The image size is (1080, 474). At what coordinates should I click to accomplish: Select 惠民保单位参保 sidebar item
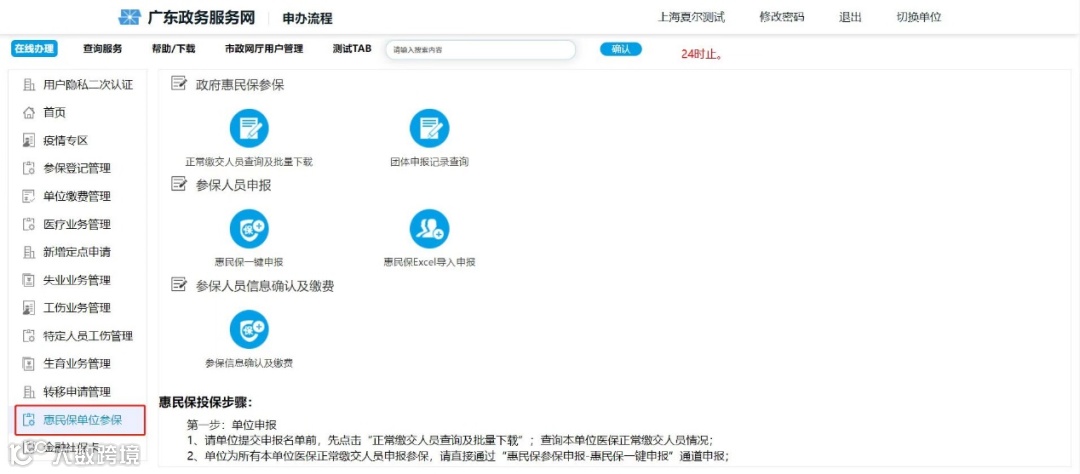click(x=80, y=420)
